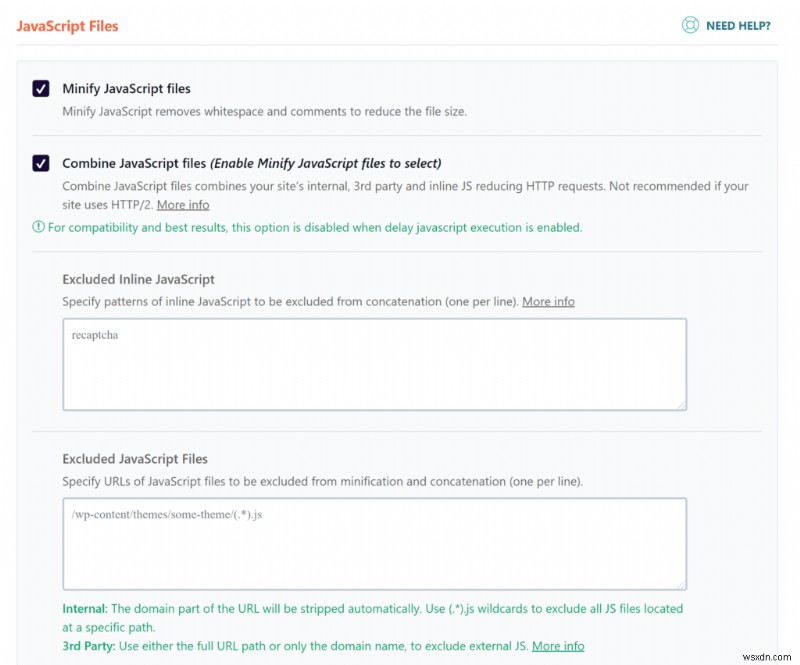Click the bold '3rd Party:' hint label

pyautogui.click(x=89, y=646)
